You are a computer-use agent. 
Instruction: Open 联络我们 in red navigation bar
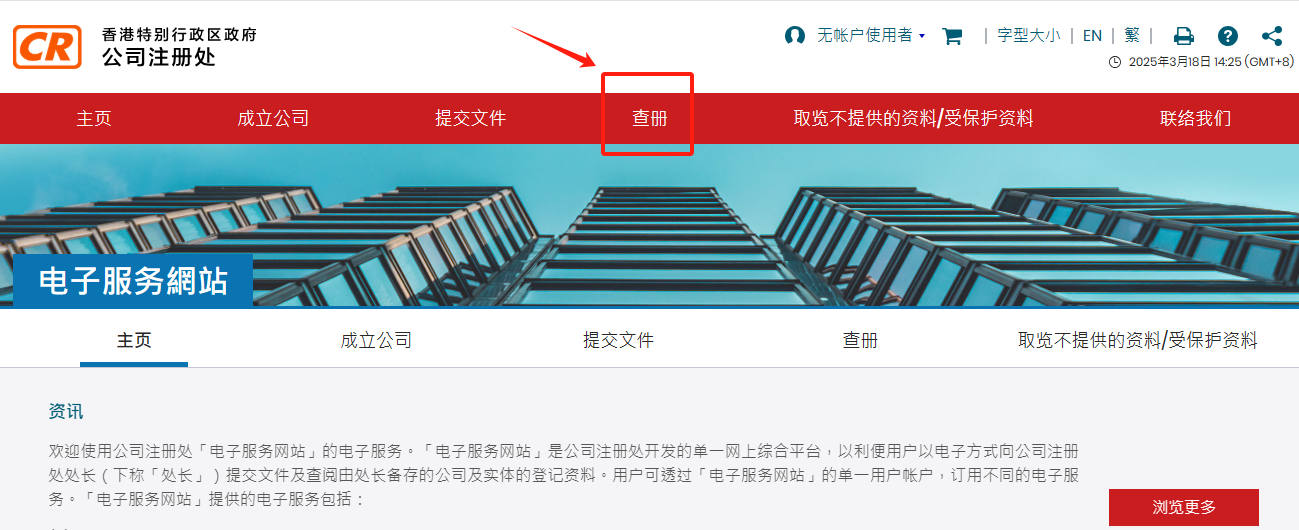tap(1196, 118)
